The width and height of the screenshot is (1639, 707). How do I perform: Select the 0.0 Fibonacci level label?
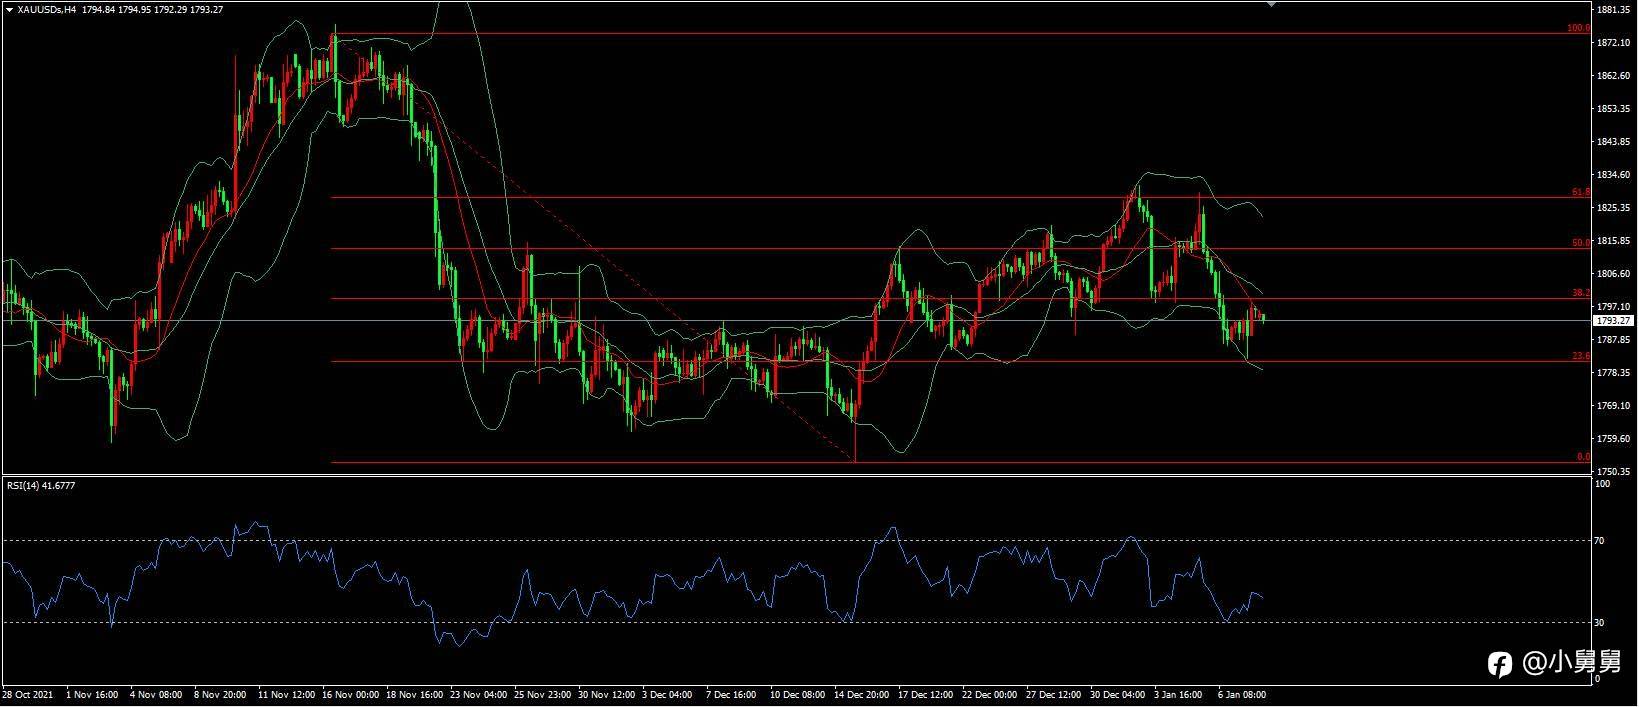coord(1583,456)
